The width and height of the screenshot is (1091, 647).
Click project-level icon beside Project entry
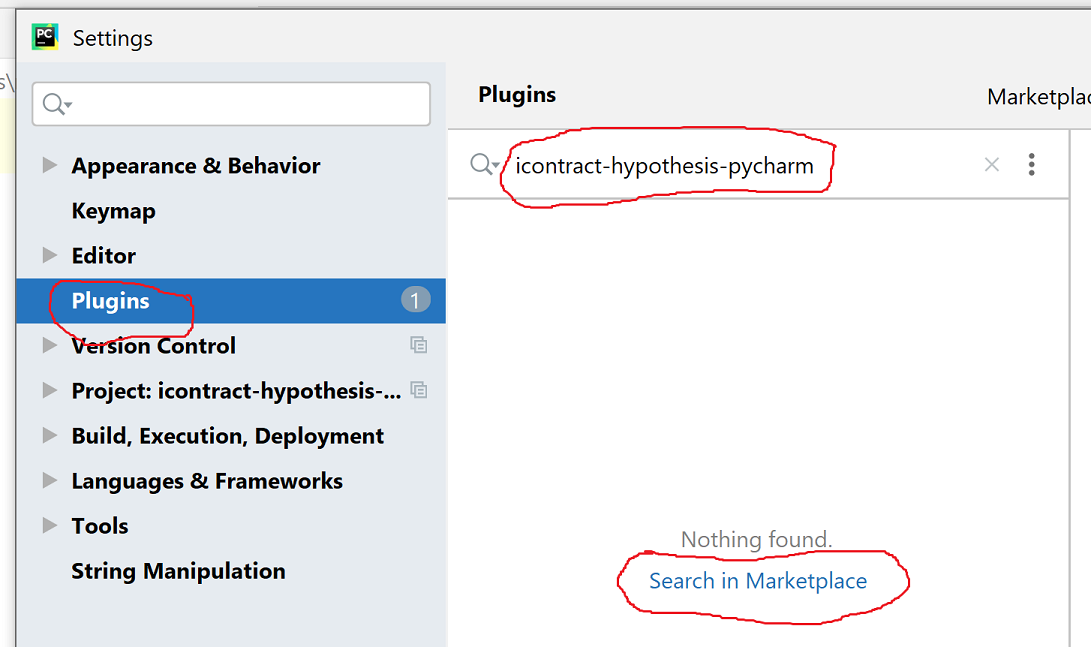click(x=418, y=390)
